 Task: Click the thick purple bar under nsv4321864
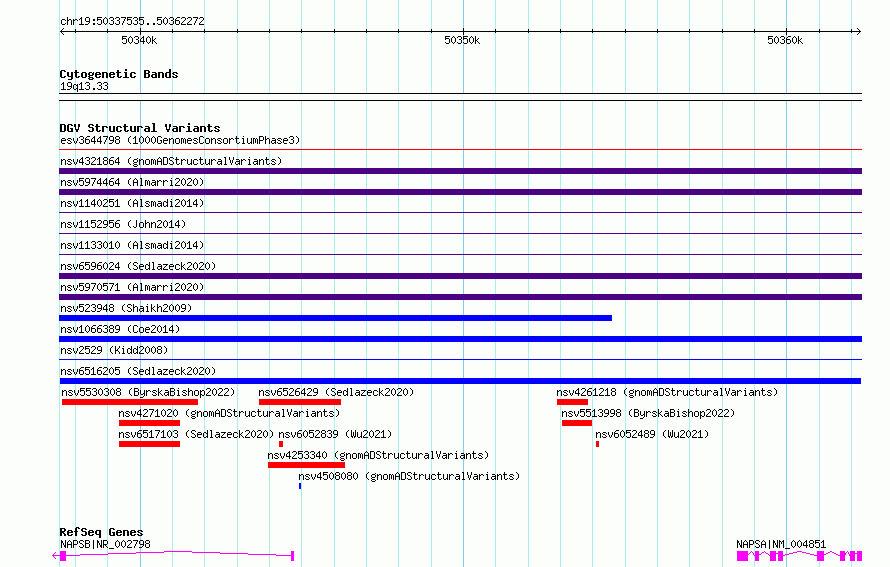point(460,171)
